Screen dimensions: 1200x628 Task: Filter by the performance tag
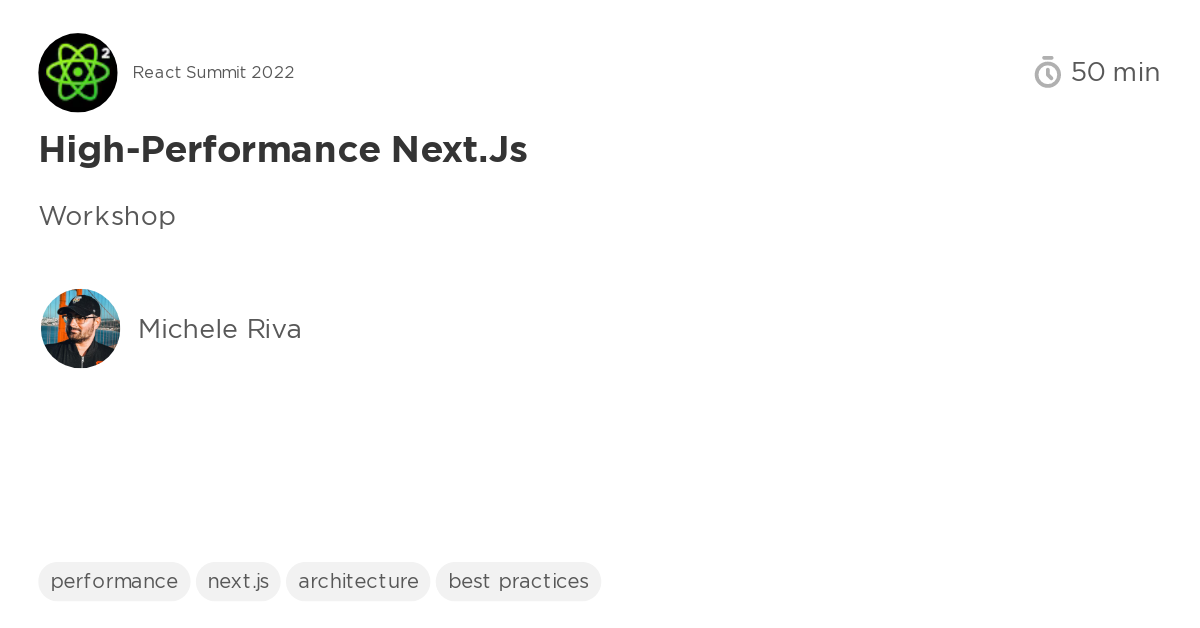[x=114, y=581]
